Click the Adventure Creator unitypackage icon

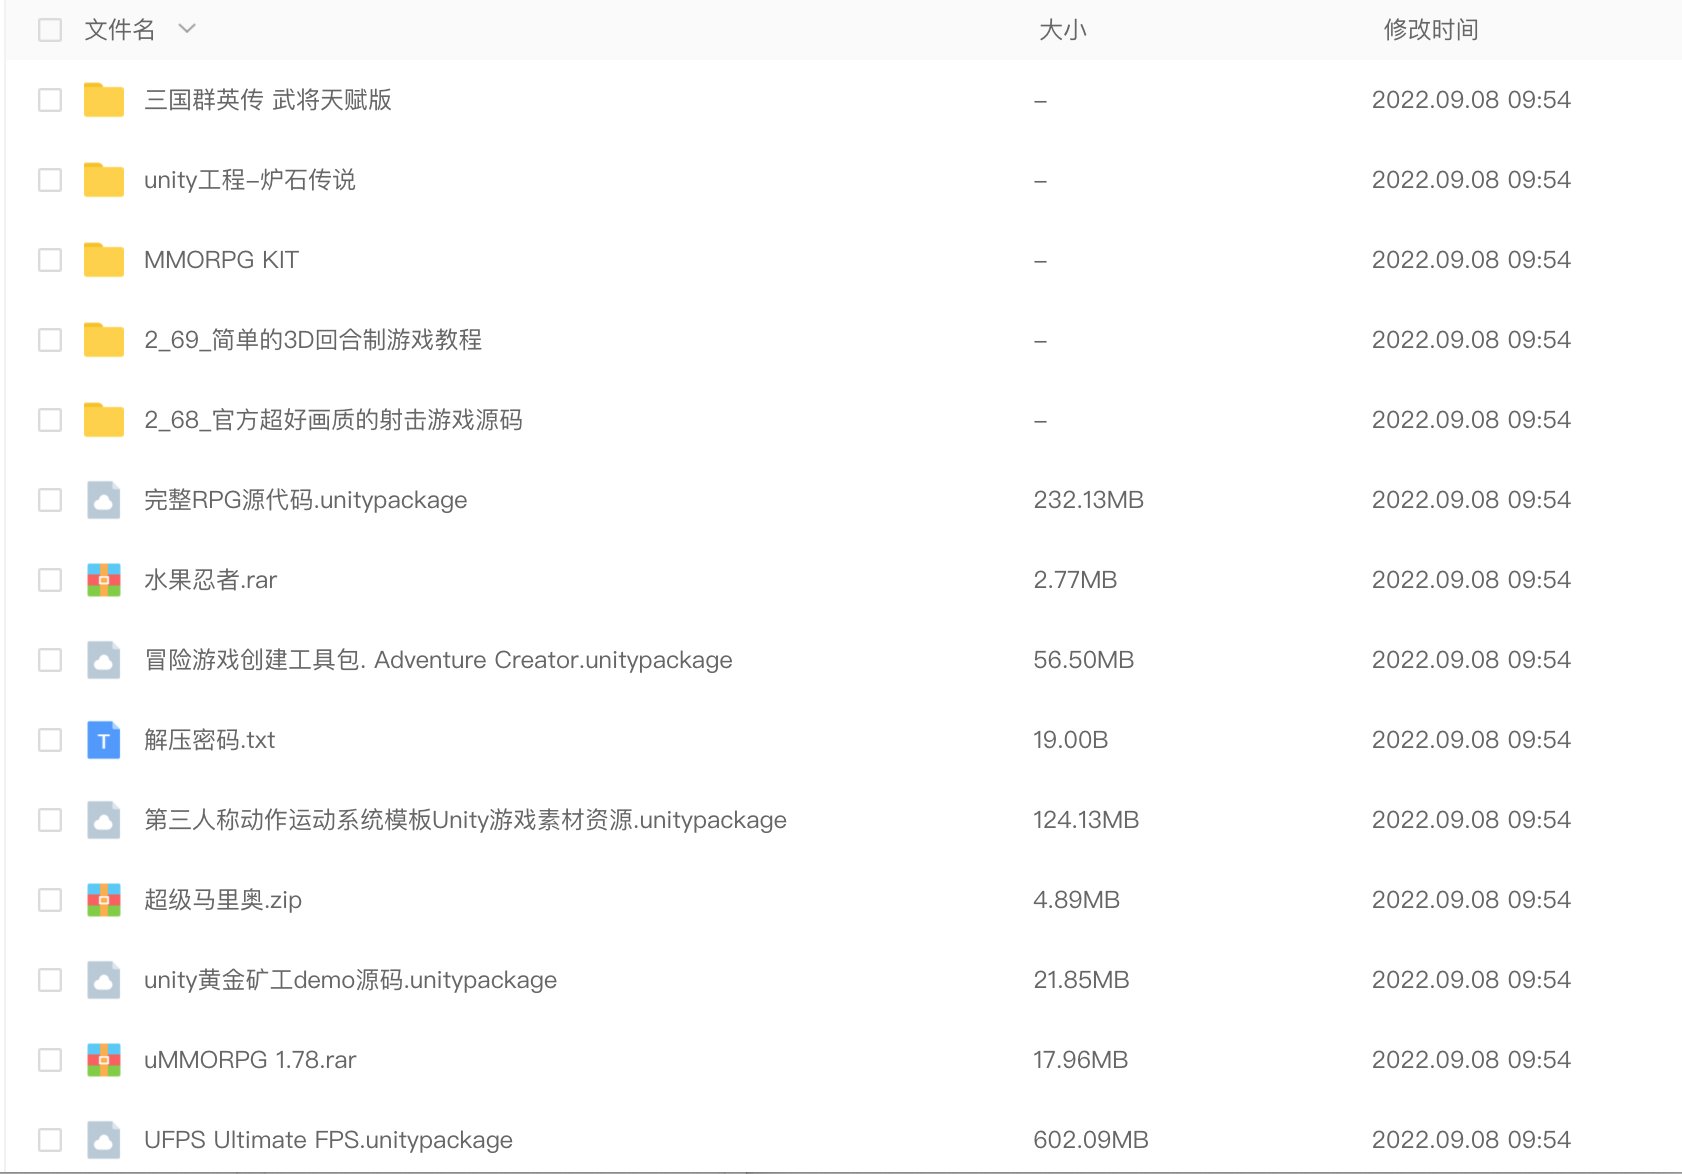[x=103, y=659]
